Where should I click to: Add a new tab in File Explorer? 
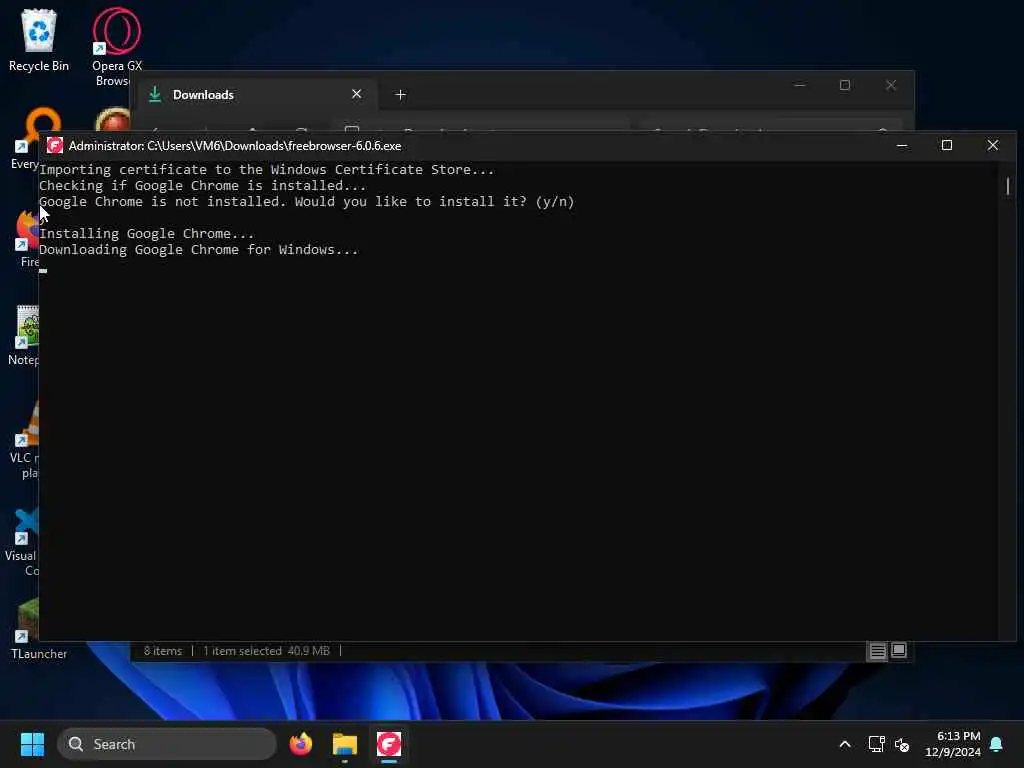point(400,95)
